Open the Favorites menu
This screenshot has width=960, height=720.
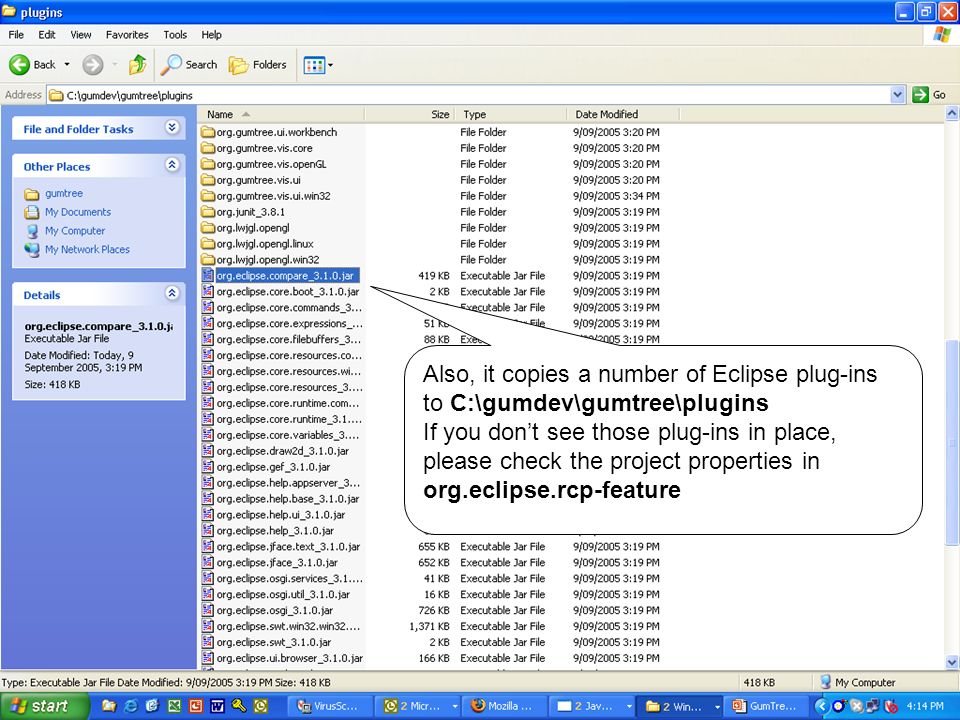pos(127,35)
